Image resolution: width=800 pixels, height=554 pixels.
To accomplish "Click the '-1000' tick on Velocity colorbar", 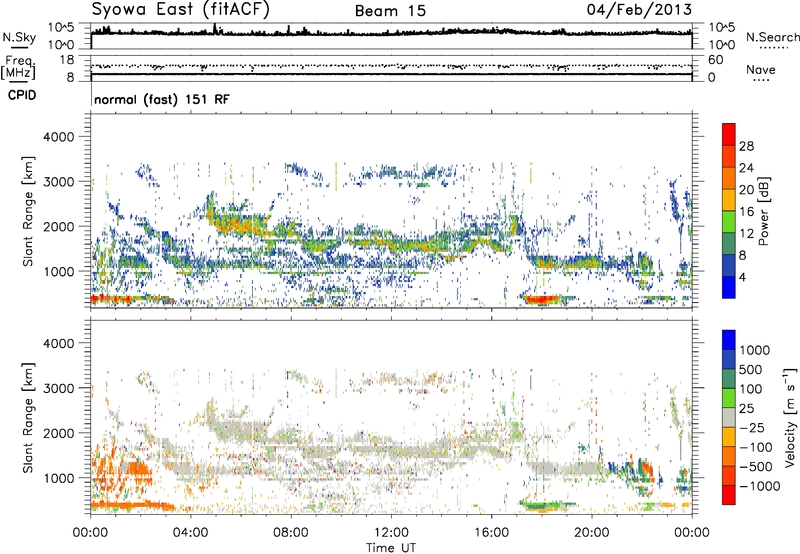I will 759,486.
